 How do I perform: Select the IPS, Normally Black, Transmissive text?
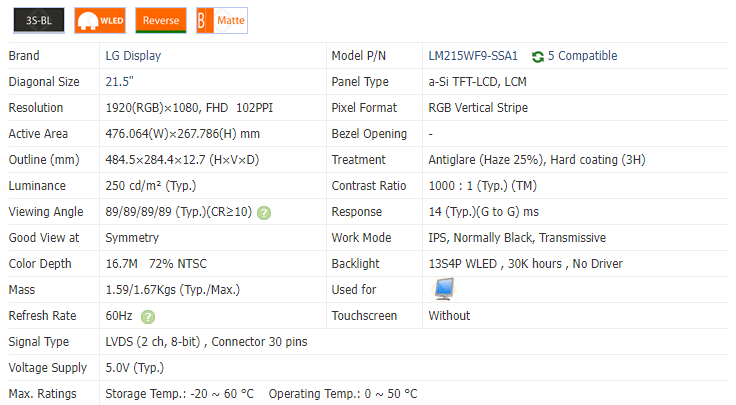pyautogui.click(x=517, y=238)
